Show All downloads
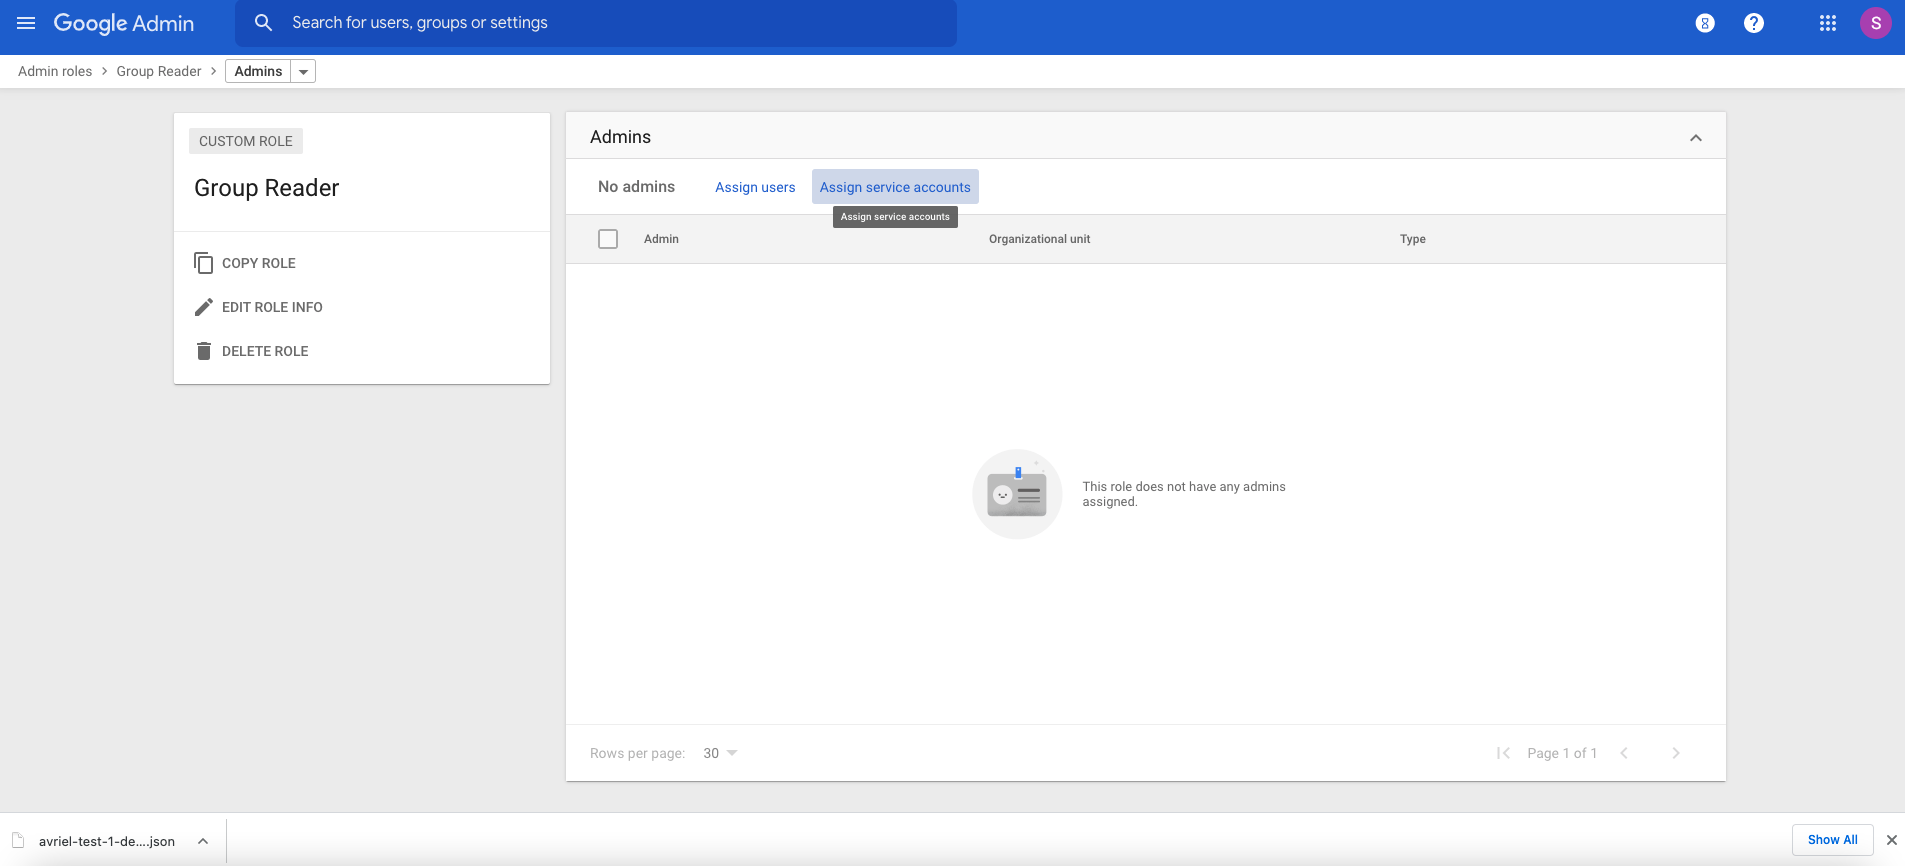Image resolution: width=1905 pixels, height=866 pixels. coord(1833,840)
